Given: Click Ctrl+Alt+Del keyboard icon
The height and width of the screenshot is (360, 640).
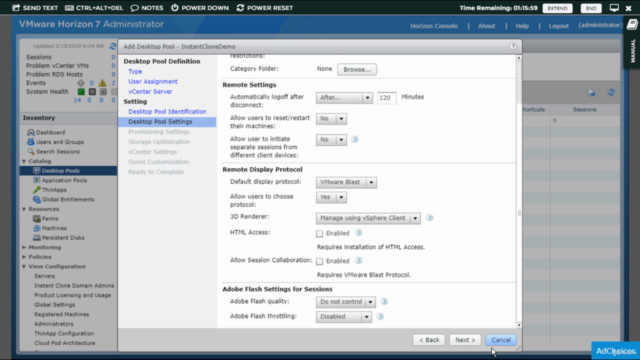Looking at the screenshot, I should click(69, 8).
